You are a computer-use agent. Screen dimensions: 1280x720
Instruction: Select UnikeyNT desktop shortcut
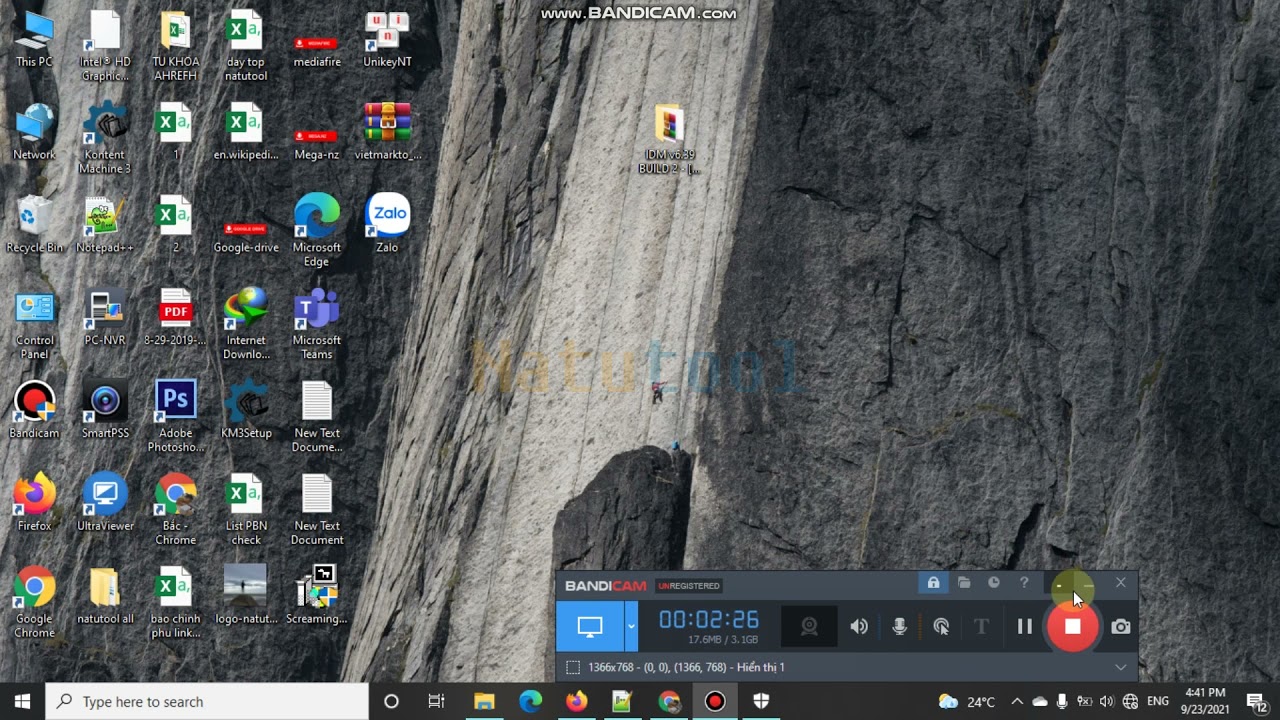(387, 40)
